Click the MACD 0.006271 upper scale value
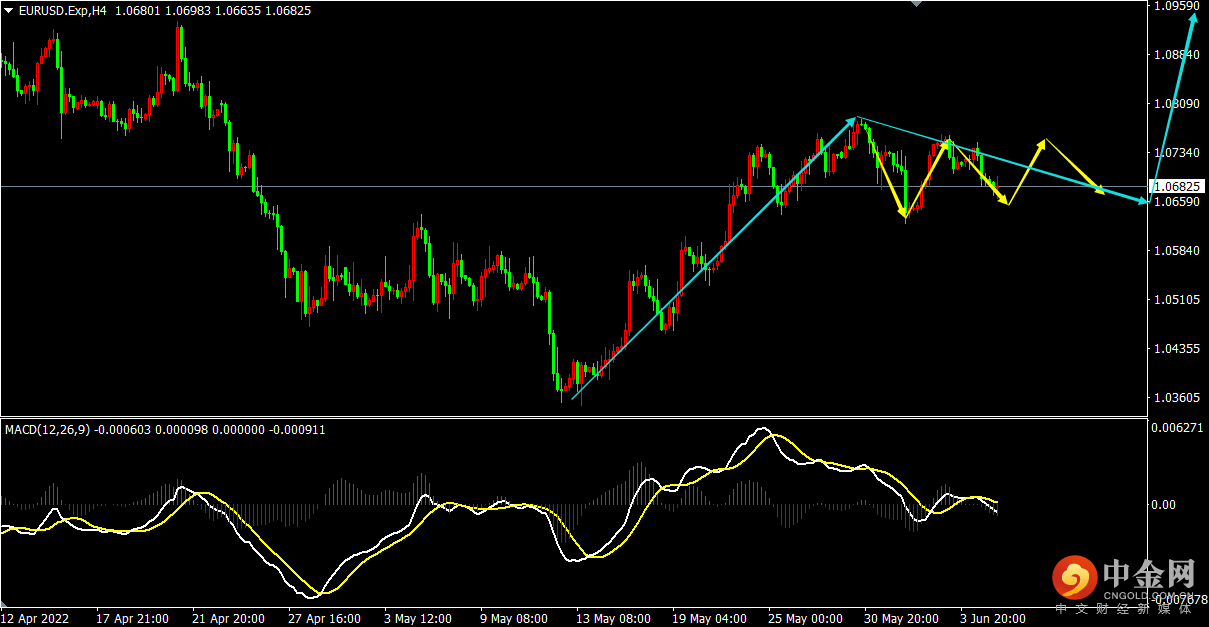1209x627 pixels. pyautogui.click(x=1176, y=428)
